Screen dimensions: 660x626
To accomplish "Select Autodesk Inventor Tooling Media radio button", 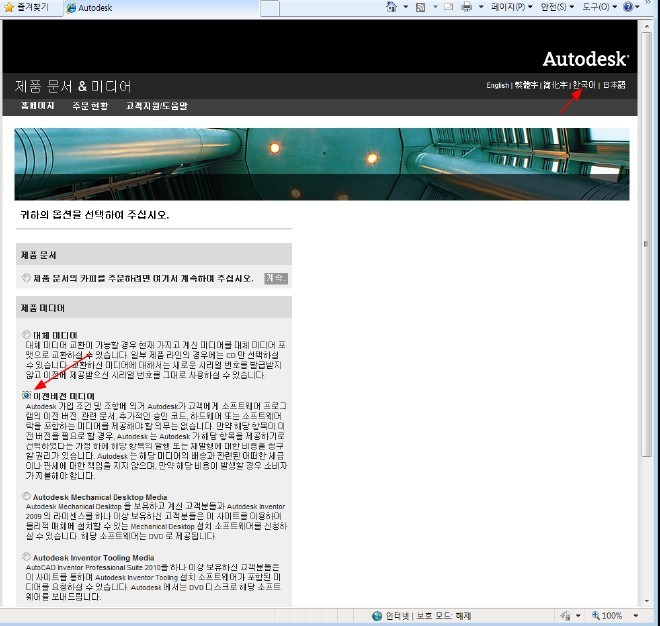I will [27, 557].
